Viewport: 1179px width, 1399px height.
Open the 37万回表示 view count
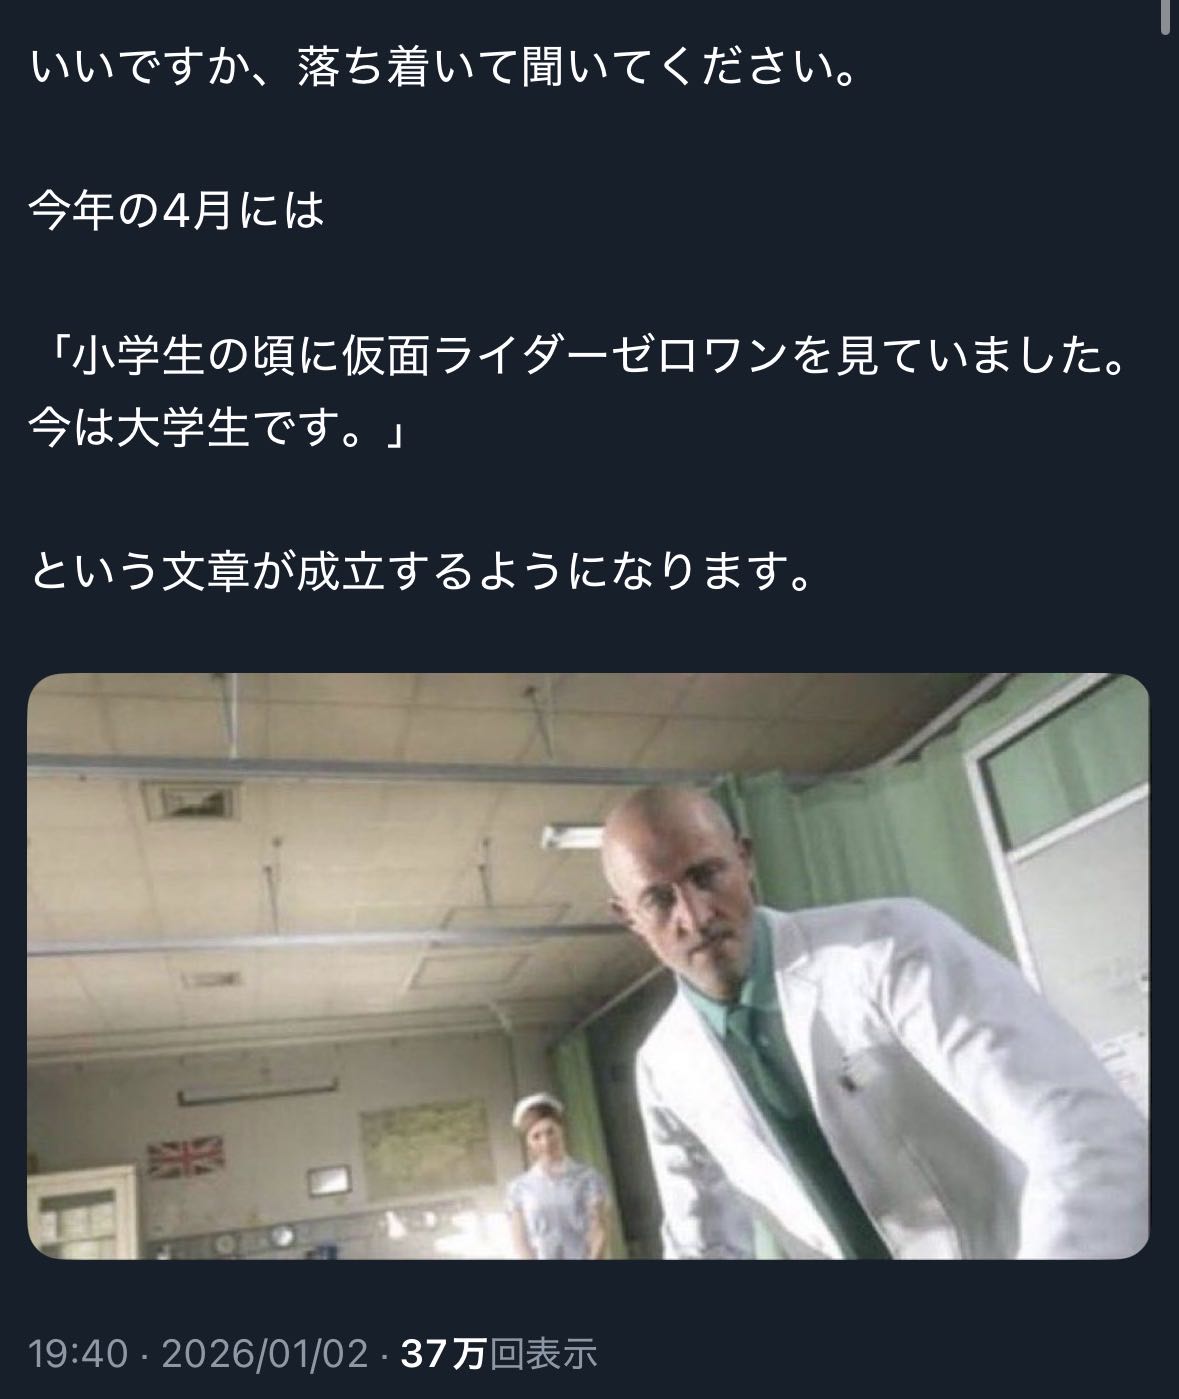(x=499, y=1355)
